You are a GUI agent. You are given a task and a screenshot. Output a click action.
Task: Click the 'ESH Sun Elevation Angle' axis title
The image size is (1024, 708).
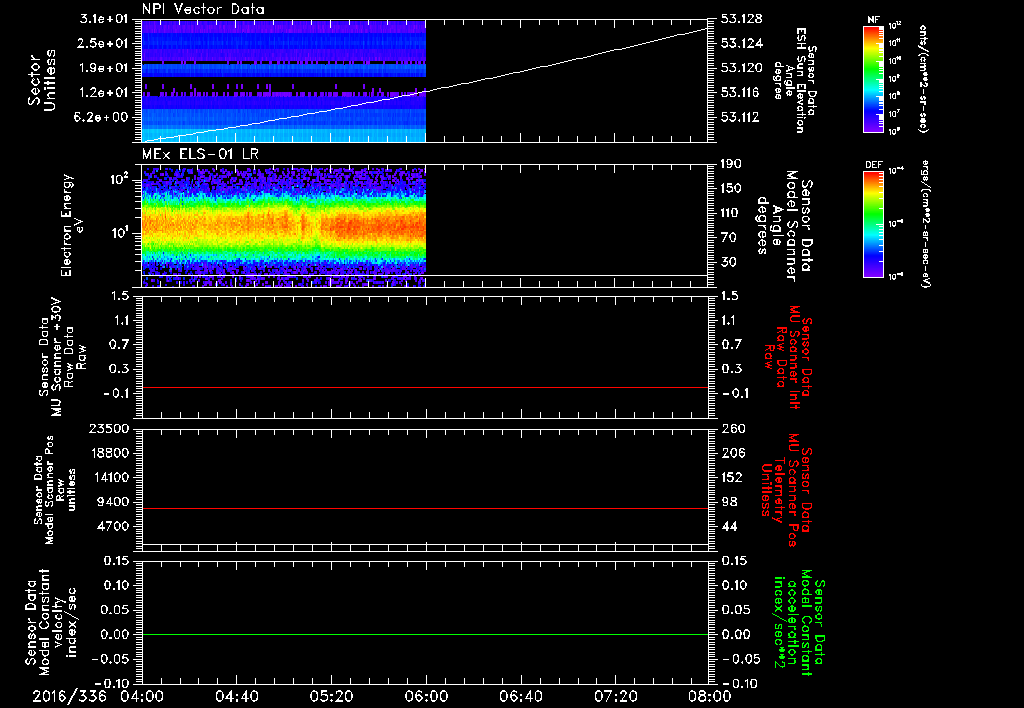point(795,80)
